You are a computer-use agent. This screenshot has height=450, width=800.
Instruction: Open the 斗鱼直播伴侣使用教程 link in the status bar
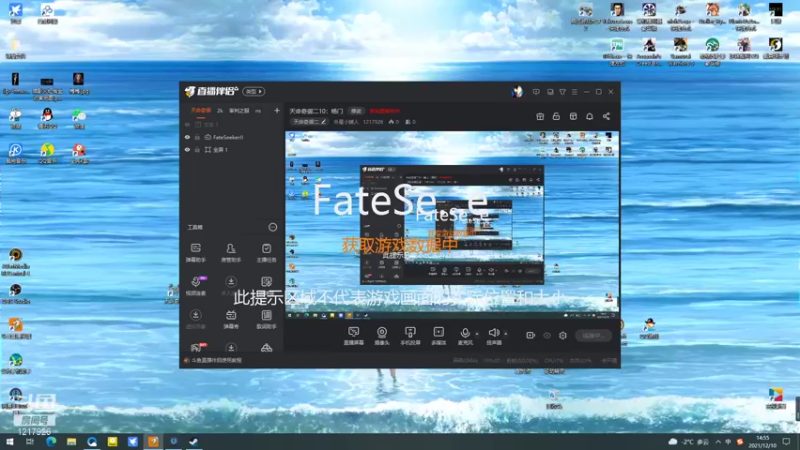point(216,360)
